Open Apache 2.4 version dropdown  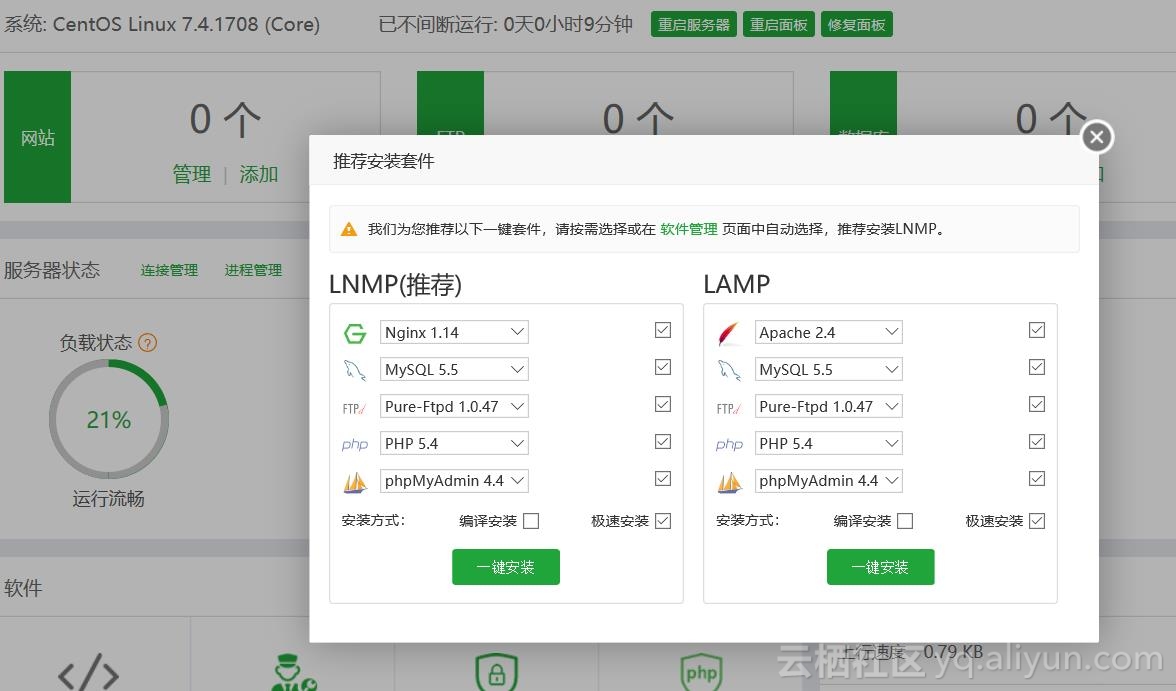(x=828, y=332)
